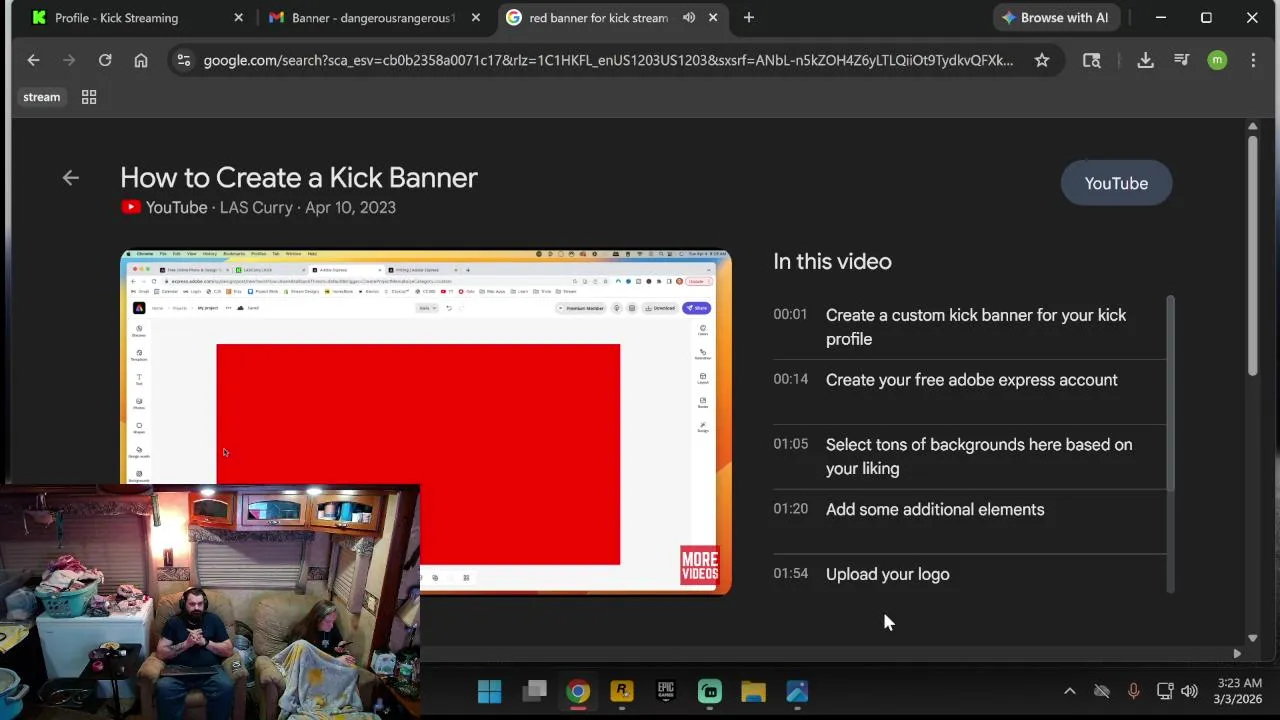This screenshot has width=1280, height=720.
Task: Jump to 01:54 Upload your logo
Action: [x=968, y=574]
